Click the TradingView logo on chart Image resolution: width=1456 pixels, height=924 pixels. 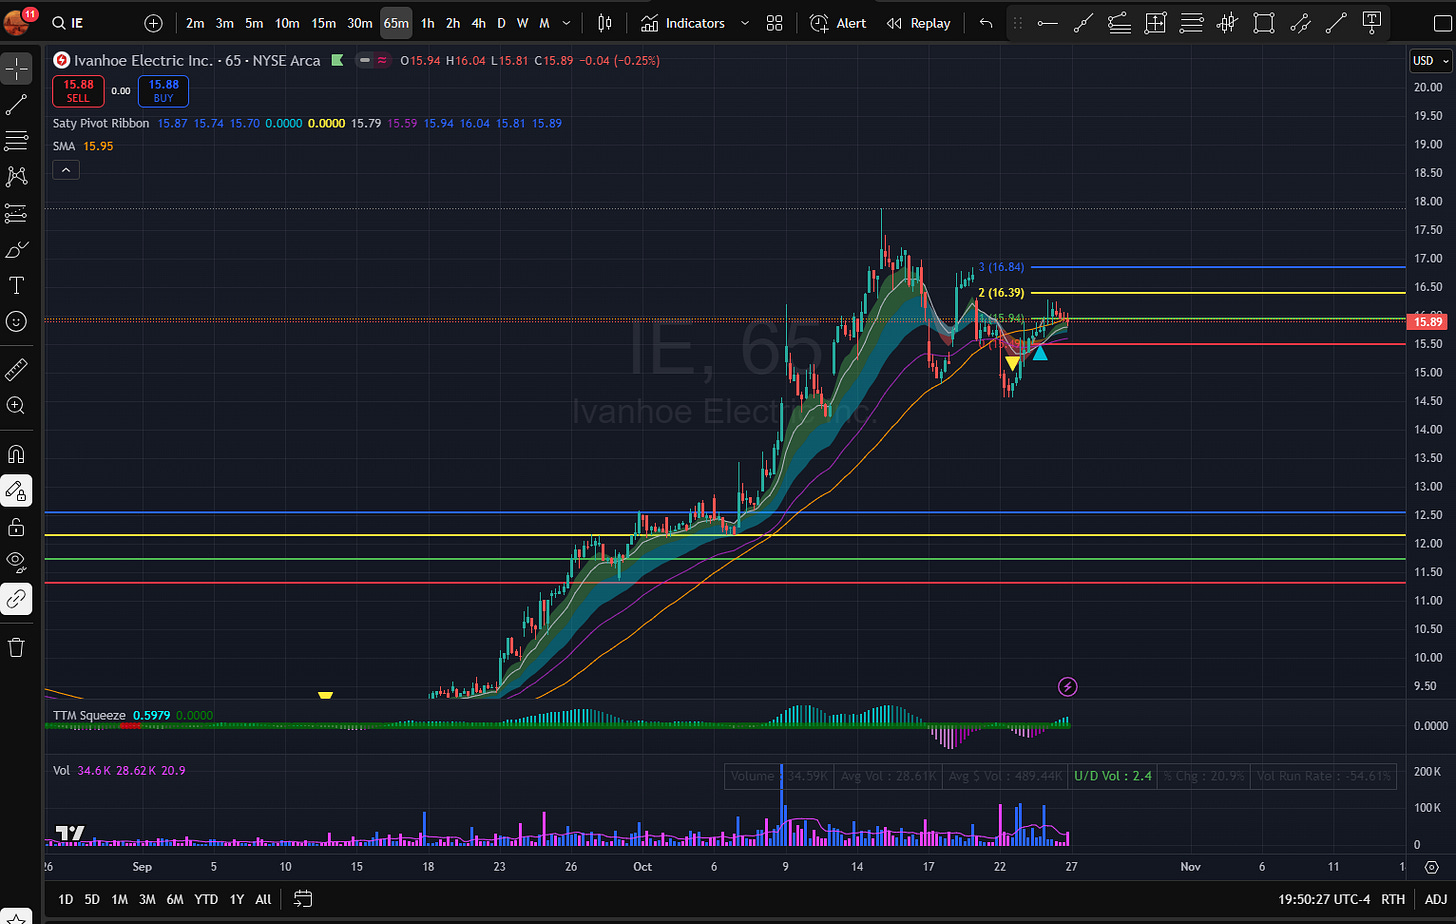click(x=70, y=833)
